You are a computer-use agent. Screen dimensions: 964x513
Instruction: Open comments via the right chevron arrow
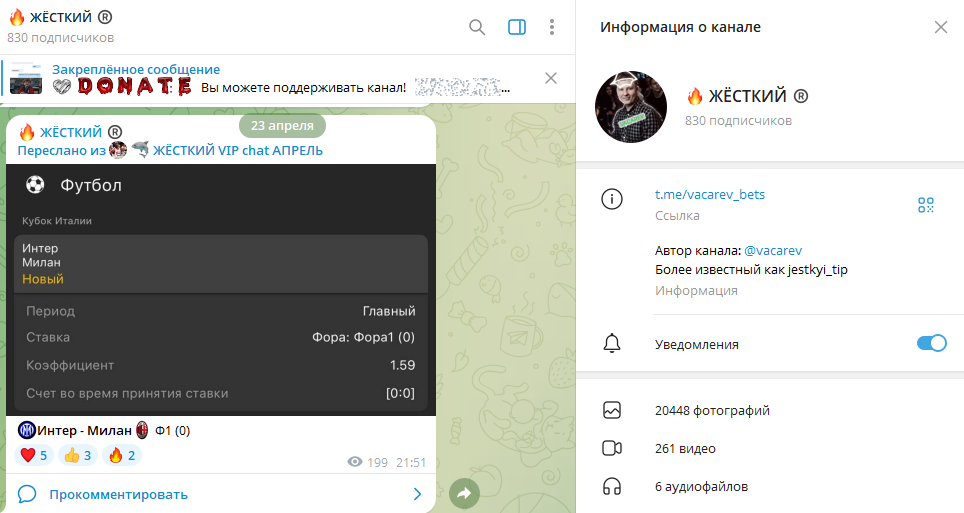coord(417,494)
